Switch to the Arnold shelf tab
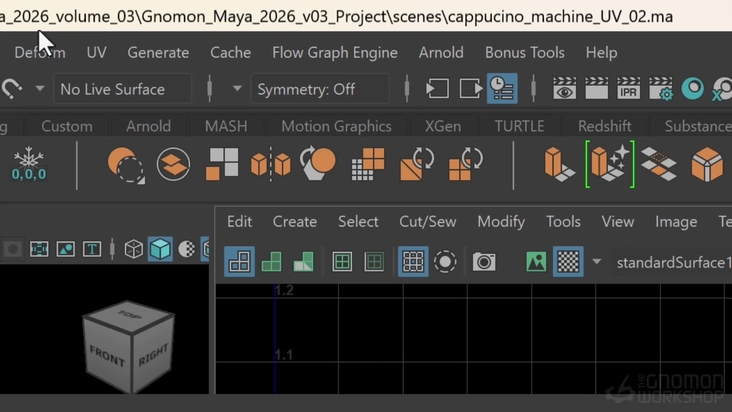Screen dimensions: 732x412 [148, 126]
